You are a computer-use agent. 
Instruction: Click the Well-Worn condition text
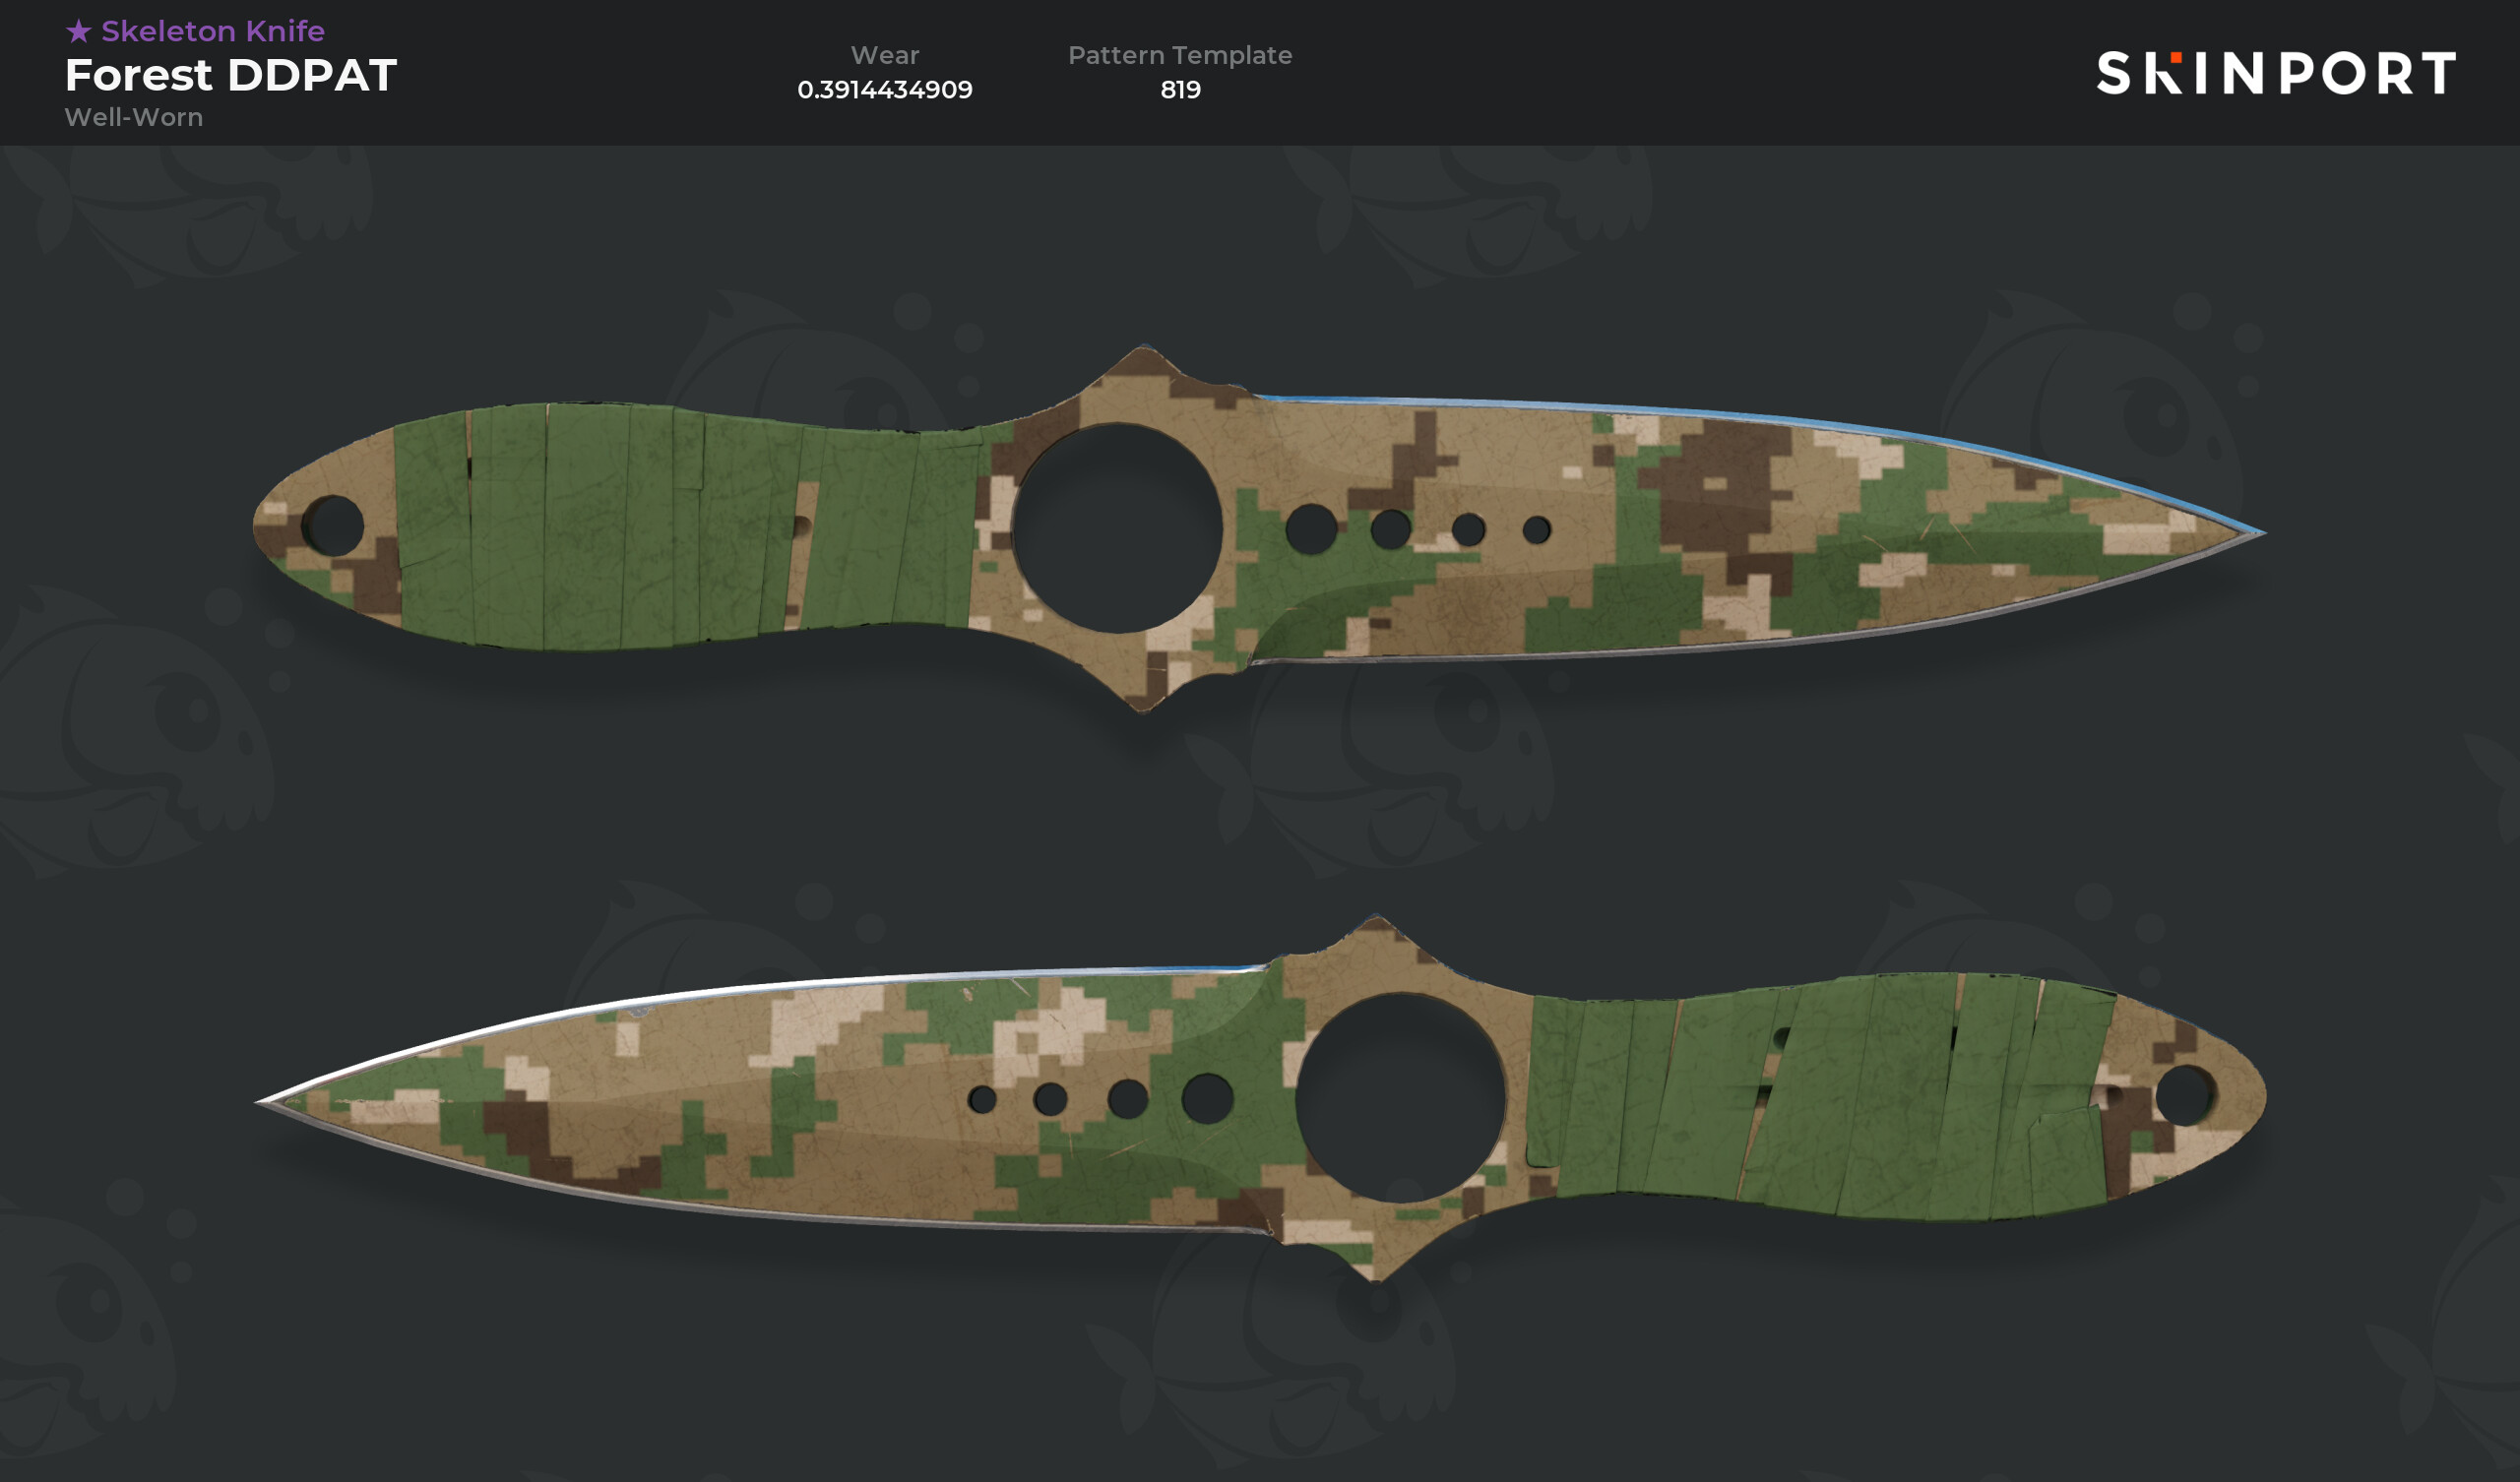(x=134, y=117)
